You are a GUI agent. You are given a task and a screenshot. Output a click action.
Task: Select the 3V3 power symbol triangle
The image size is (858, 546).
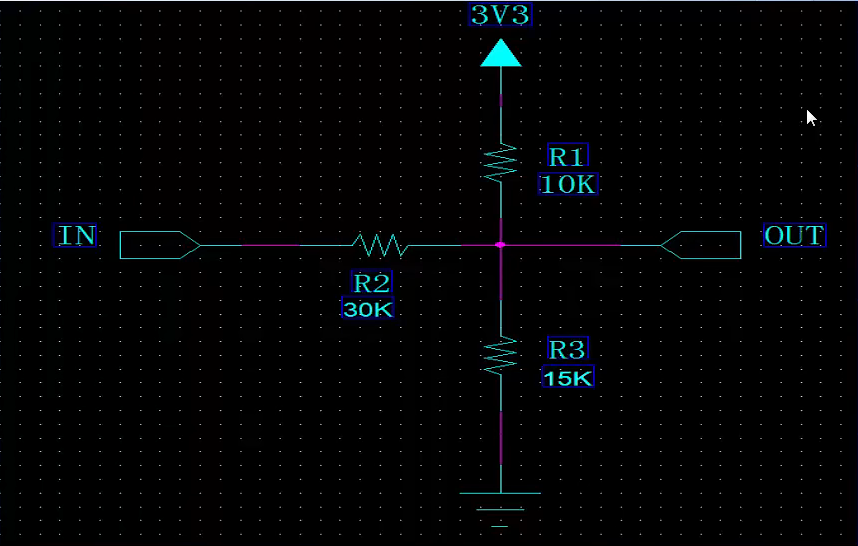coord(501,53)
